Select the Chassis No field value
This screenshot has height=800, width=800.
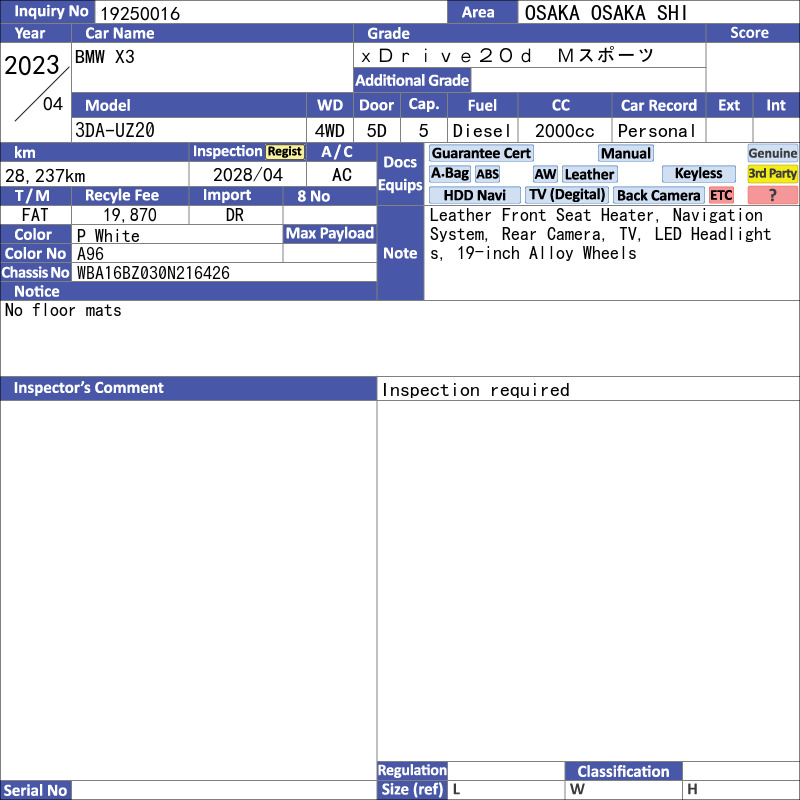[x=153, y=273]
